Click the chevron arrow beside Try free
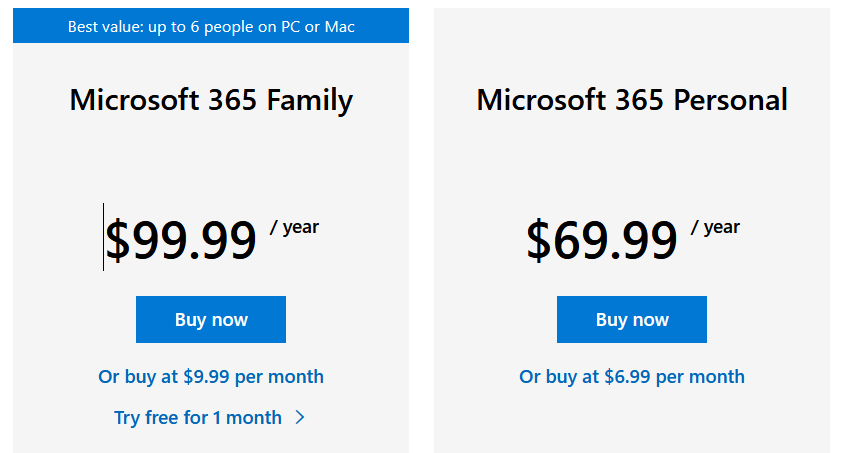This screenshot has width=847, height=453. [300, 418]
